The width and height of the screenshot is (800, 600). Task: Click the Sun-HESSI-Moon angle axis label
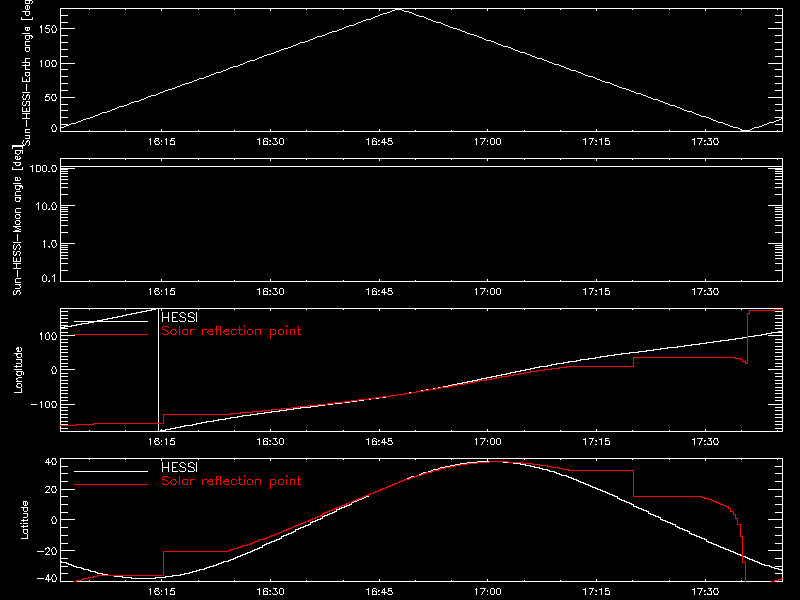(17, 220)
